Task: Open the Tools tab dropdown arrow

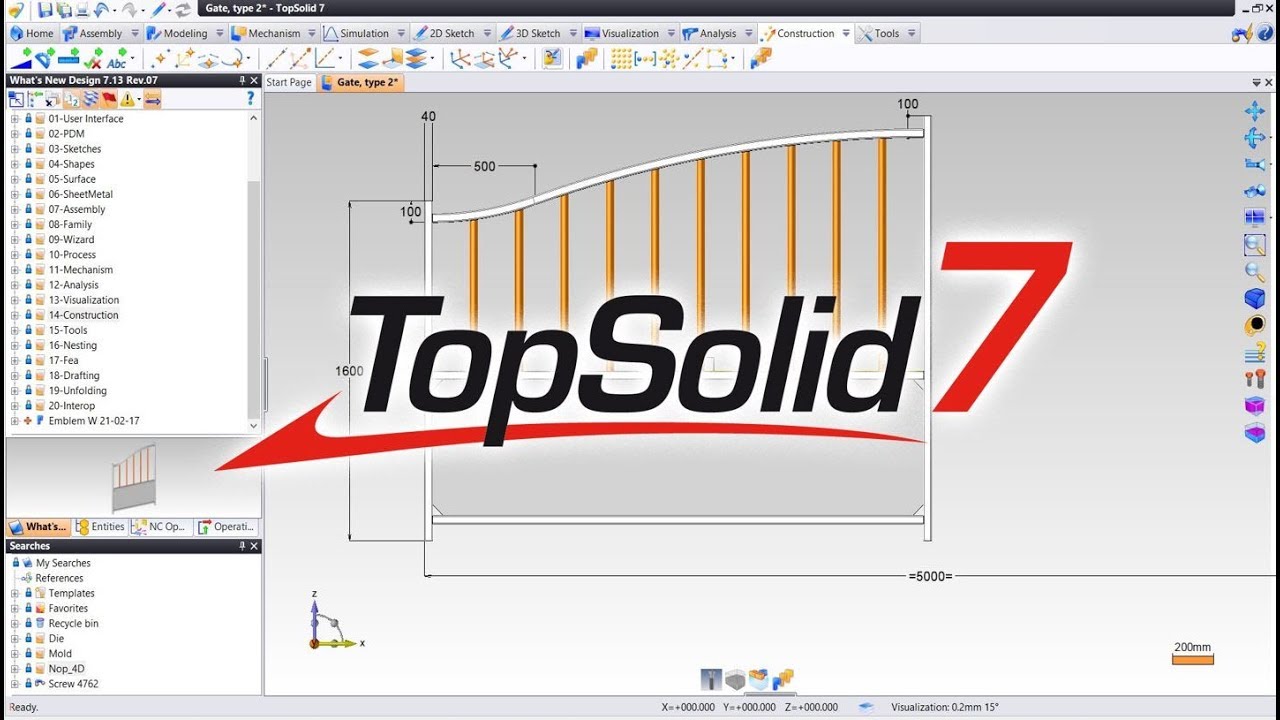Action: point(910,34)
